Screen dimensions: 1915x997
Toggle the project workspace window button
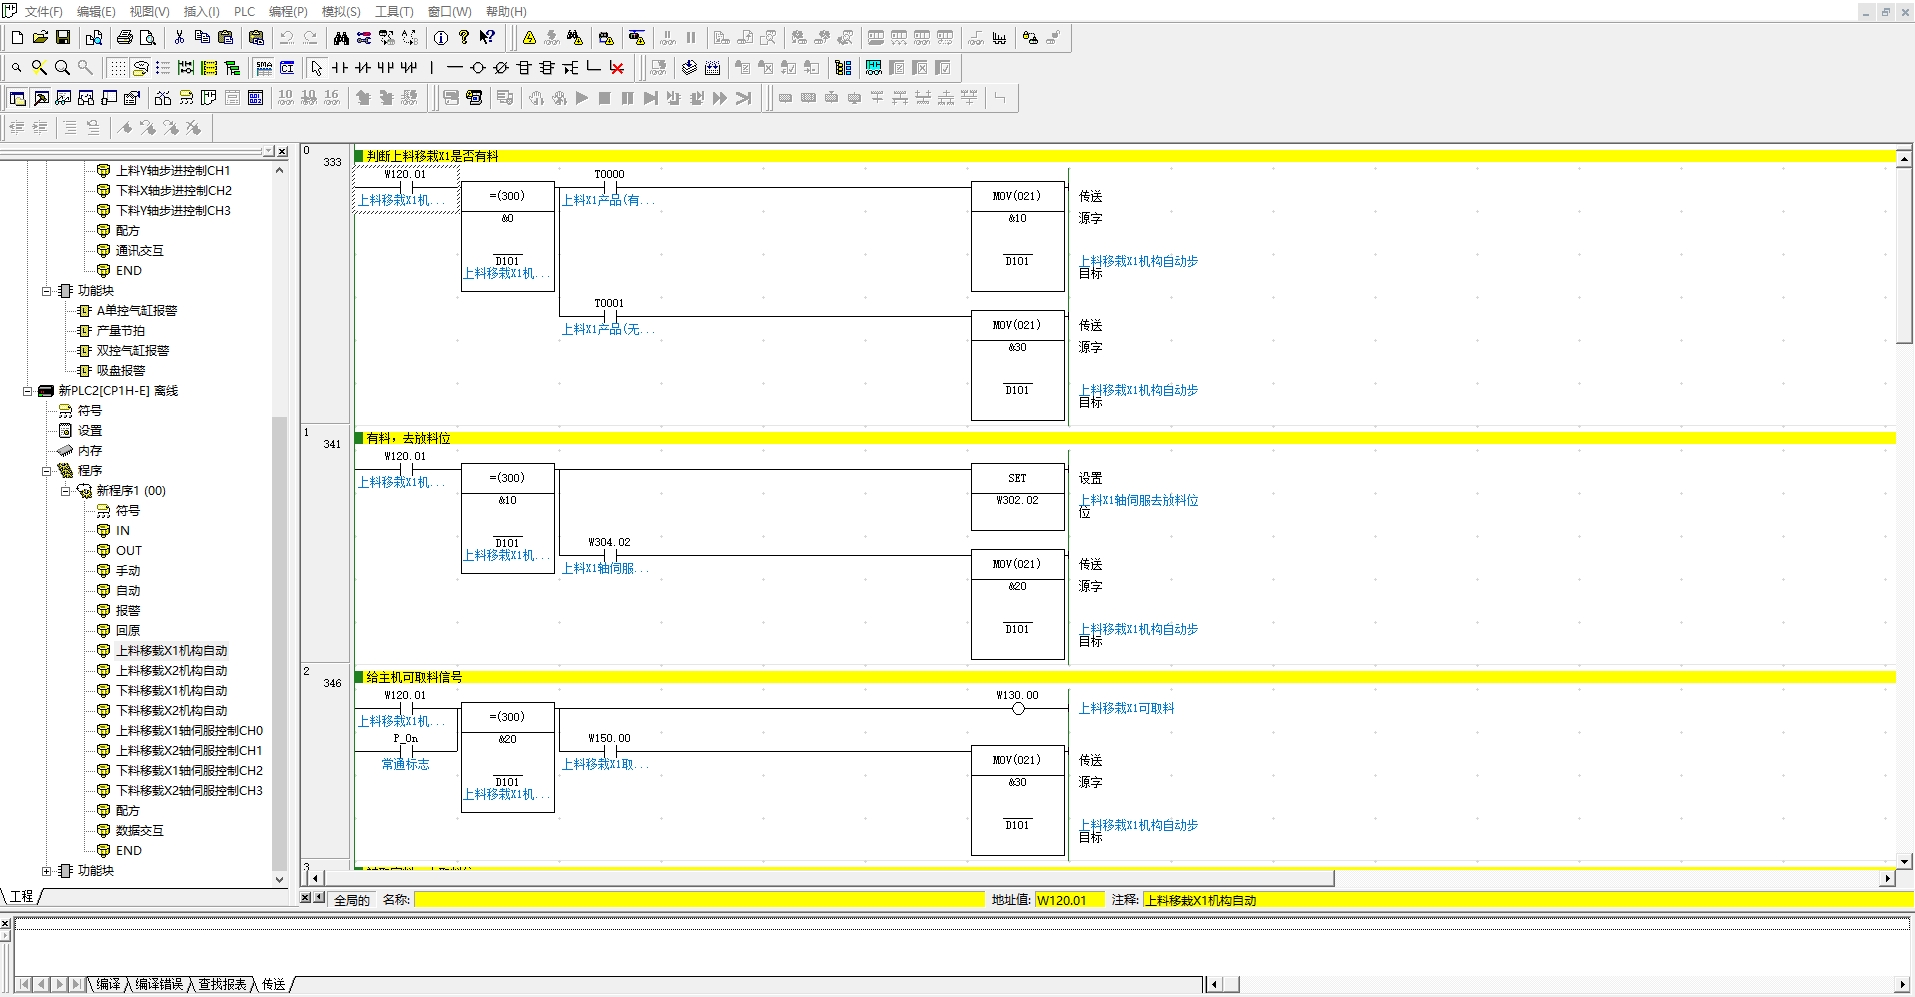click(x=17, y=98)
